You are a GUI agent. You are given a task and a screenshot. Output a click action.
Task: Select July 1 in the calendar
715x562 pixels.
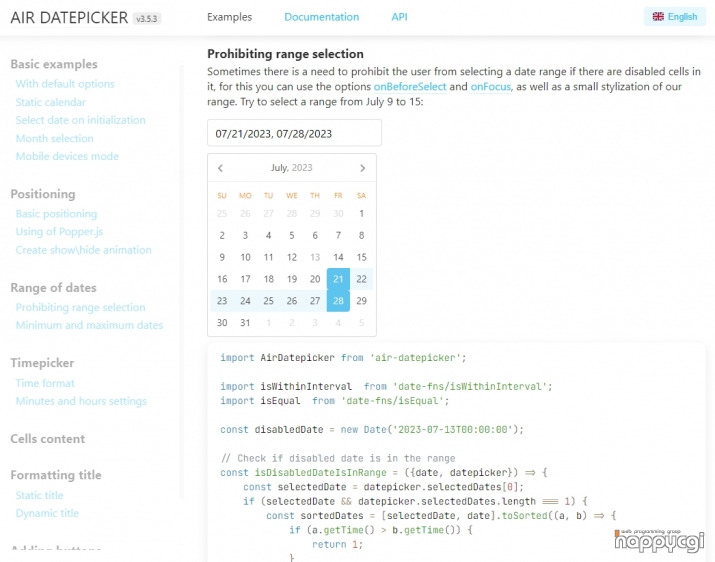pyautogui.click(x=361, y=213)
